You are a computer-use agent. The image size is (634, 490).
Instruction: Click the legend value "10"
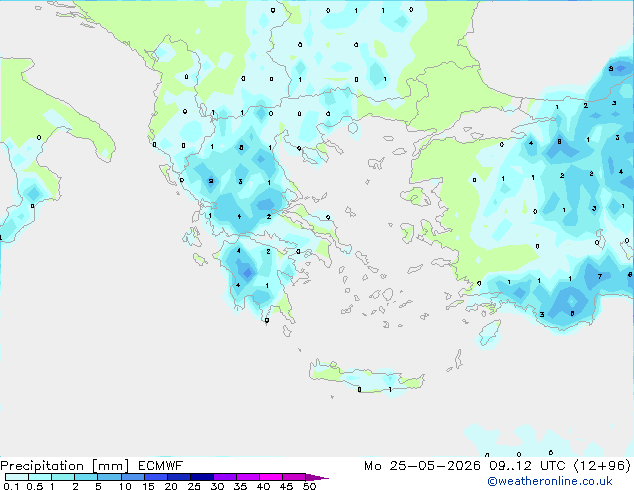click(x=125, y=486)
